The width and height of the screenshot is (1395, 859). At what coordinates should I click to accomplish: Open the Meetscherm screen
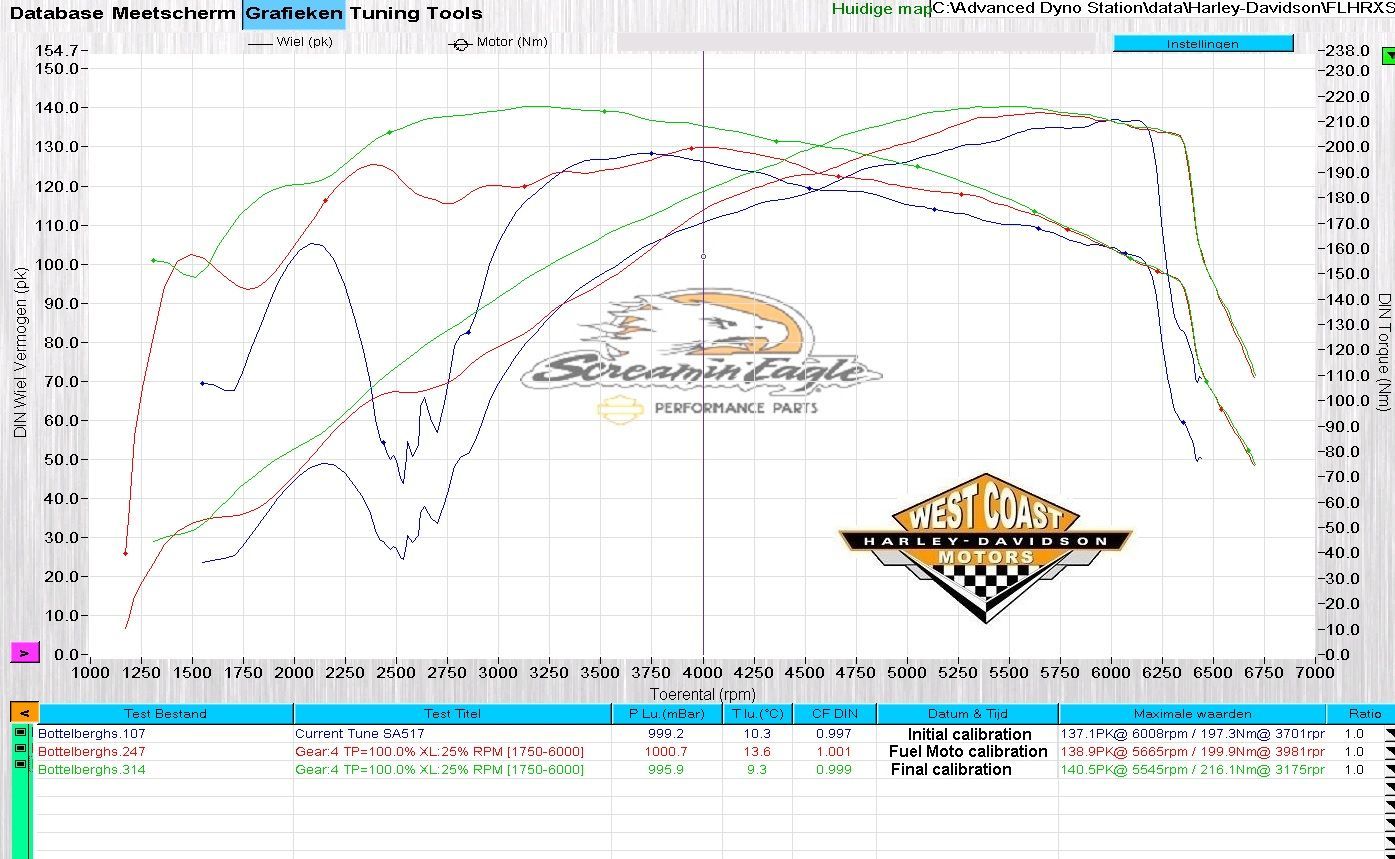click(x=174, y=13)
